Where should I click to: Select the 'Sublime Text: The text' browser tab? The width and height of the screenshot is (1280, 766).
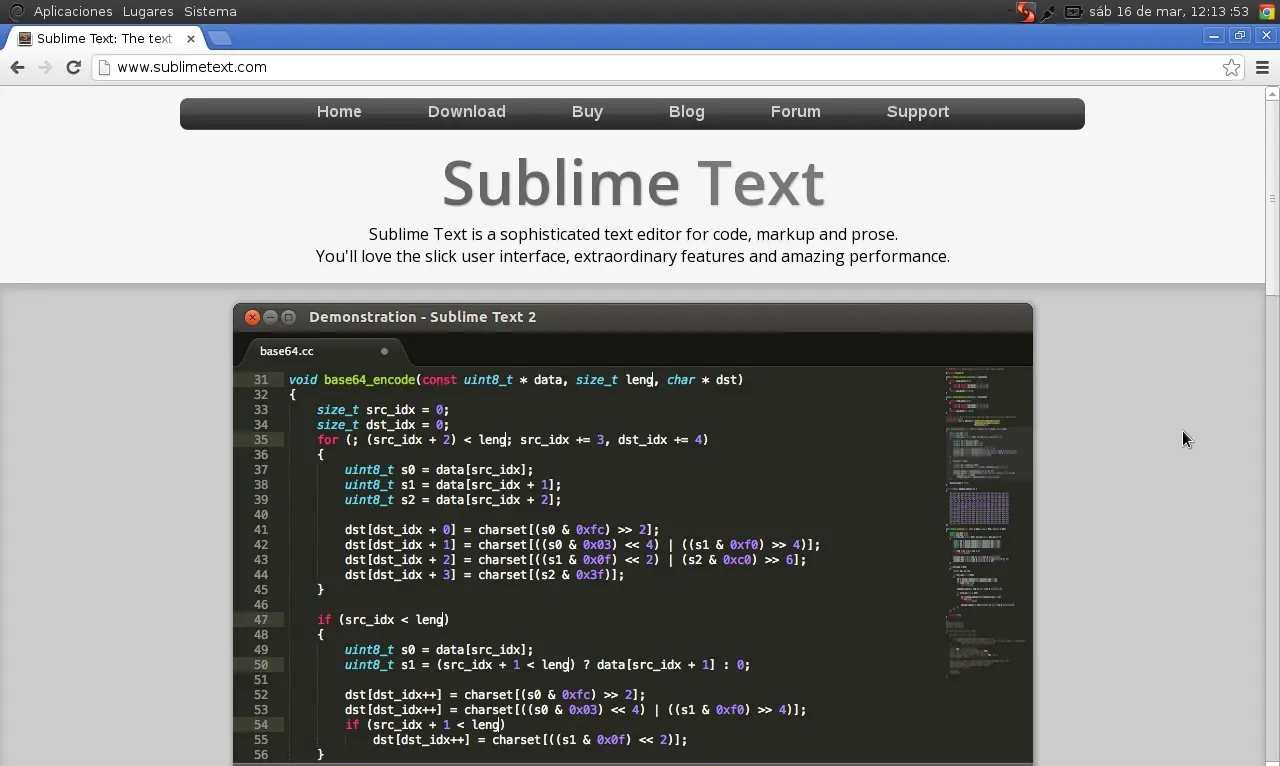[x=105, y=38]
